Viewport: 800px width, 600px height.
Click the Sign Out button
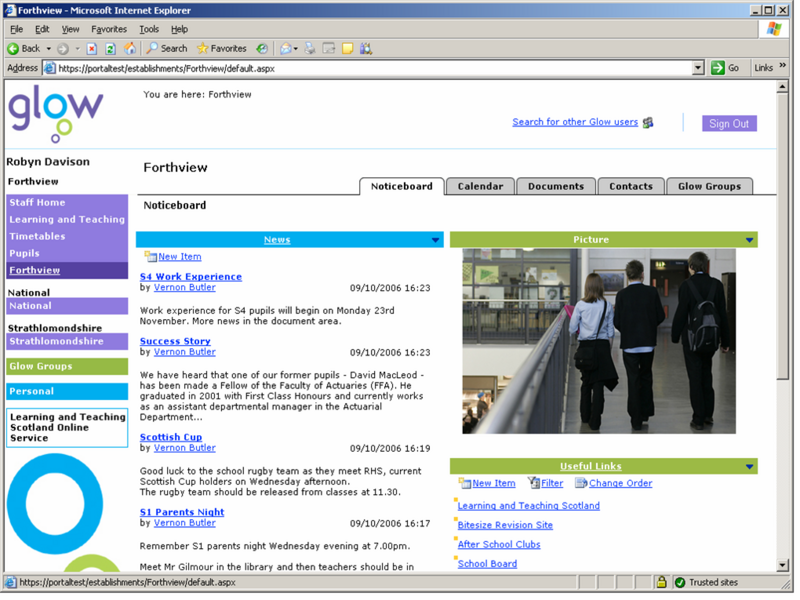tap(729, 123)
